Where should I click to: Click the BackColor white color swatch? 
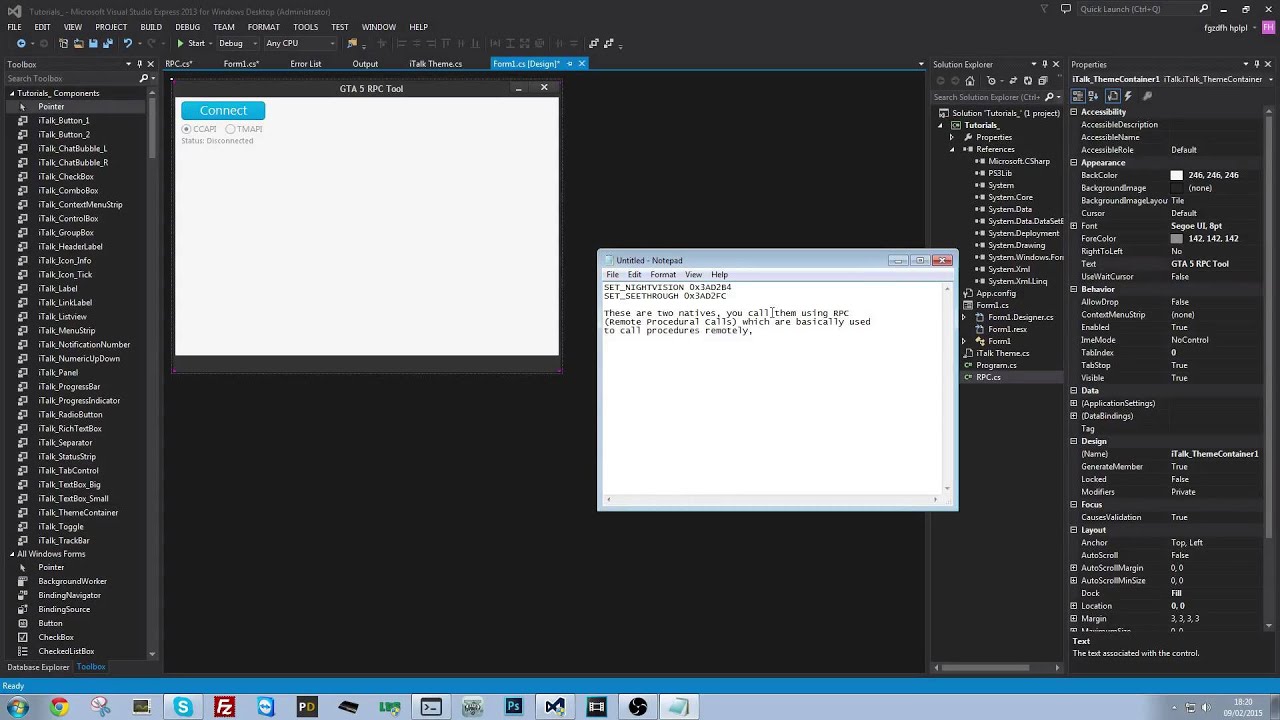point(1177,175)
